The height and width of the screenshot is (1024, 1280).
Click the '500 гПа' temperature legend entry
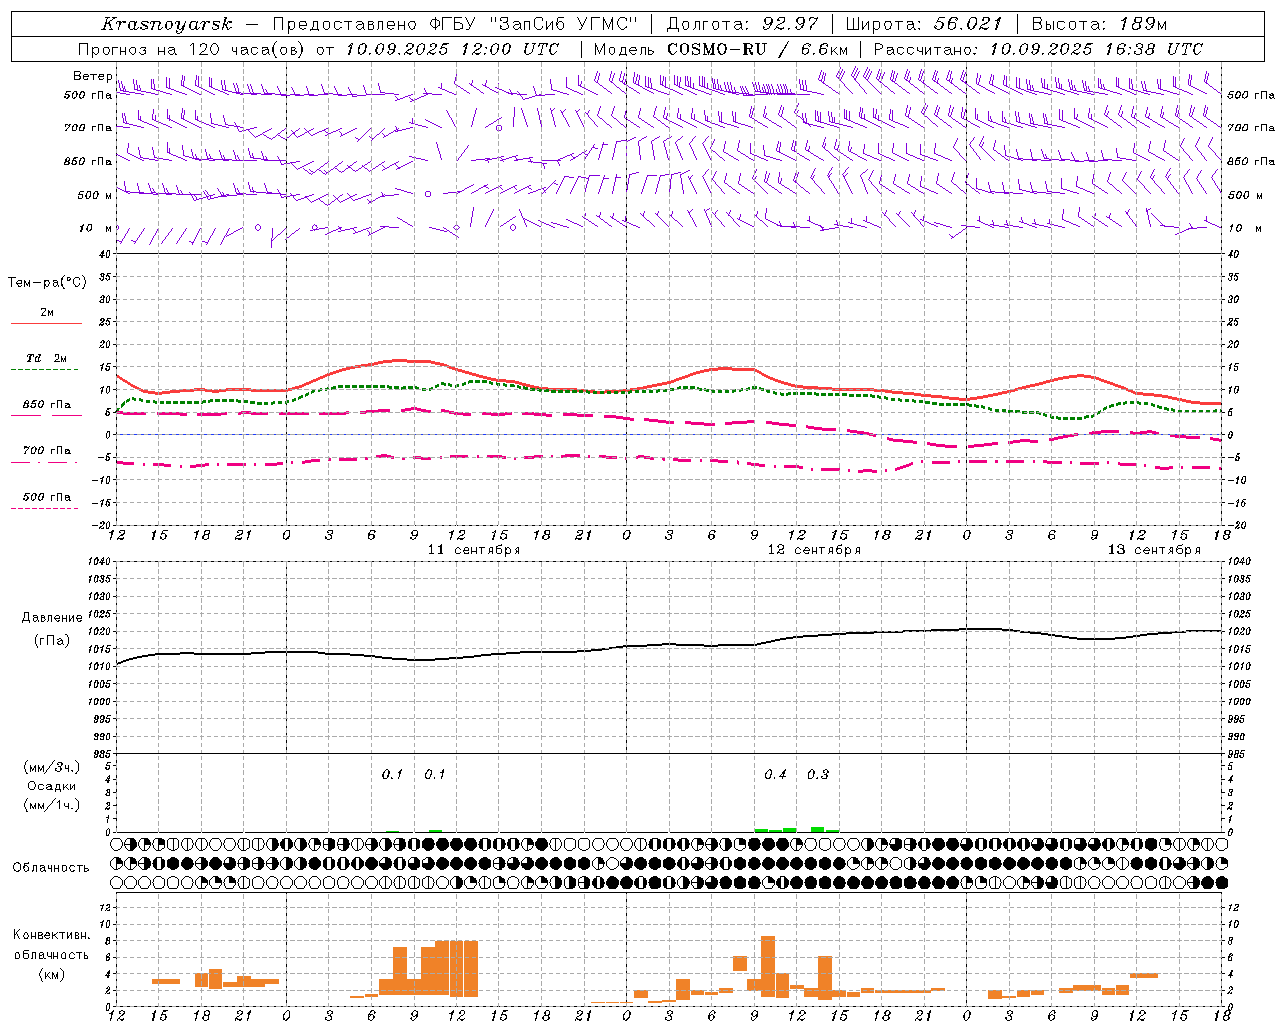click(47, 497)
